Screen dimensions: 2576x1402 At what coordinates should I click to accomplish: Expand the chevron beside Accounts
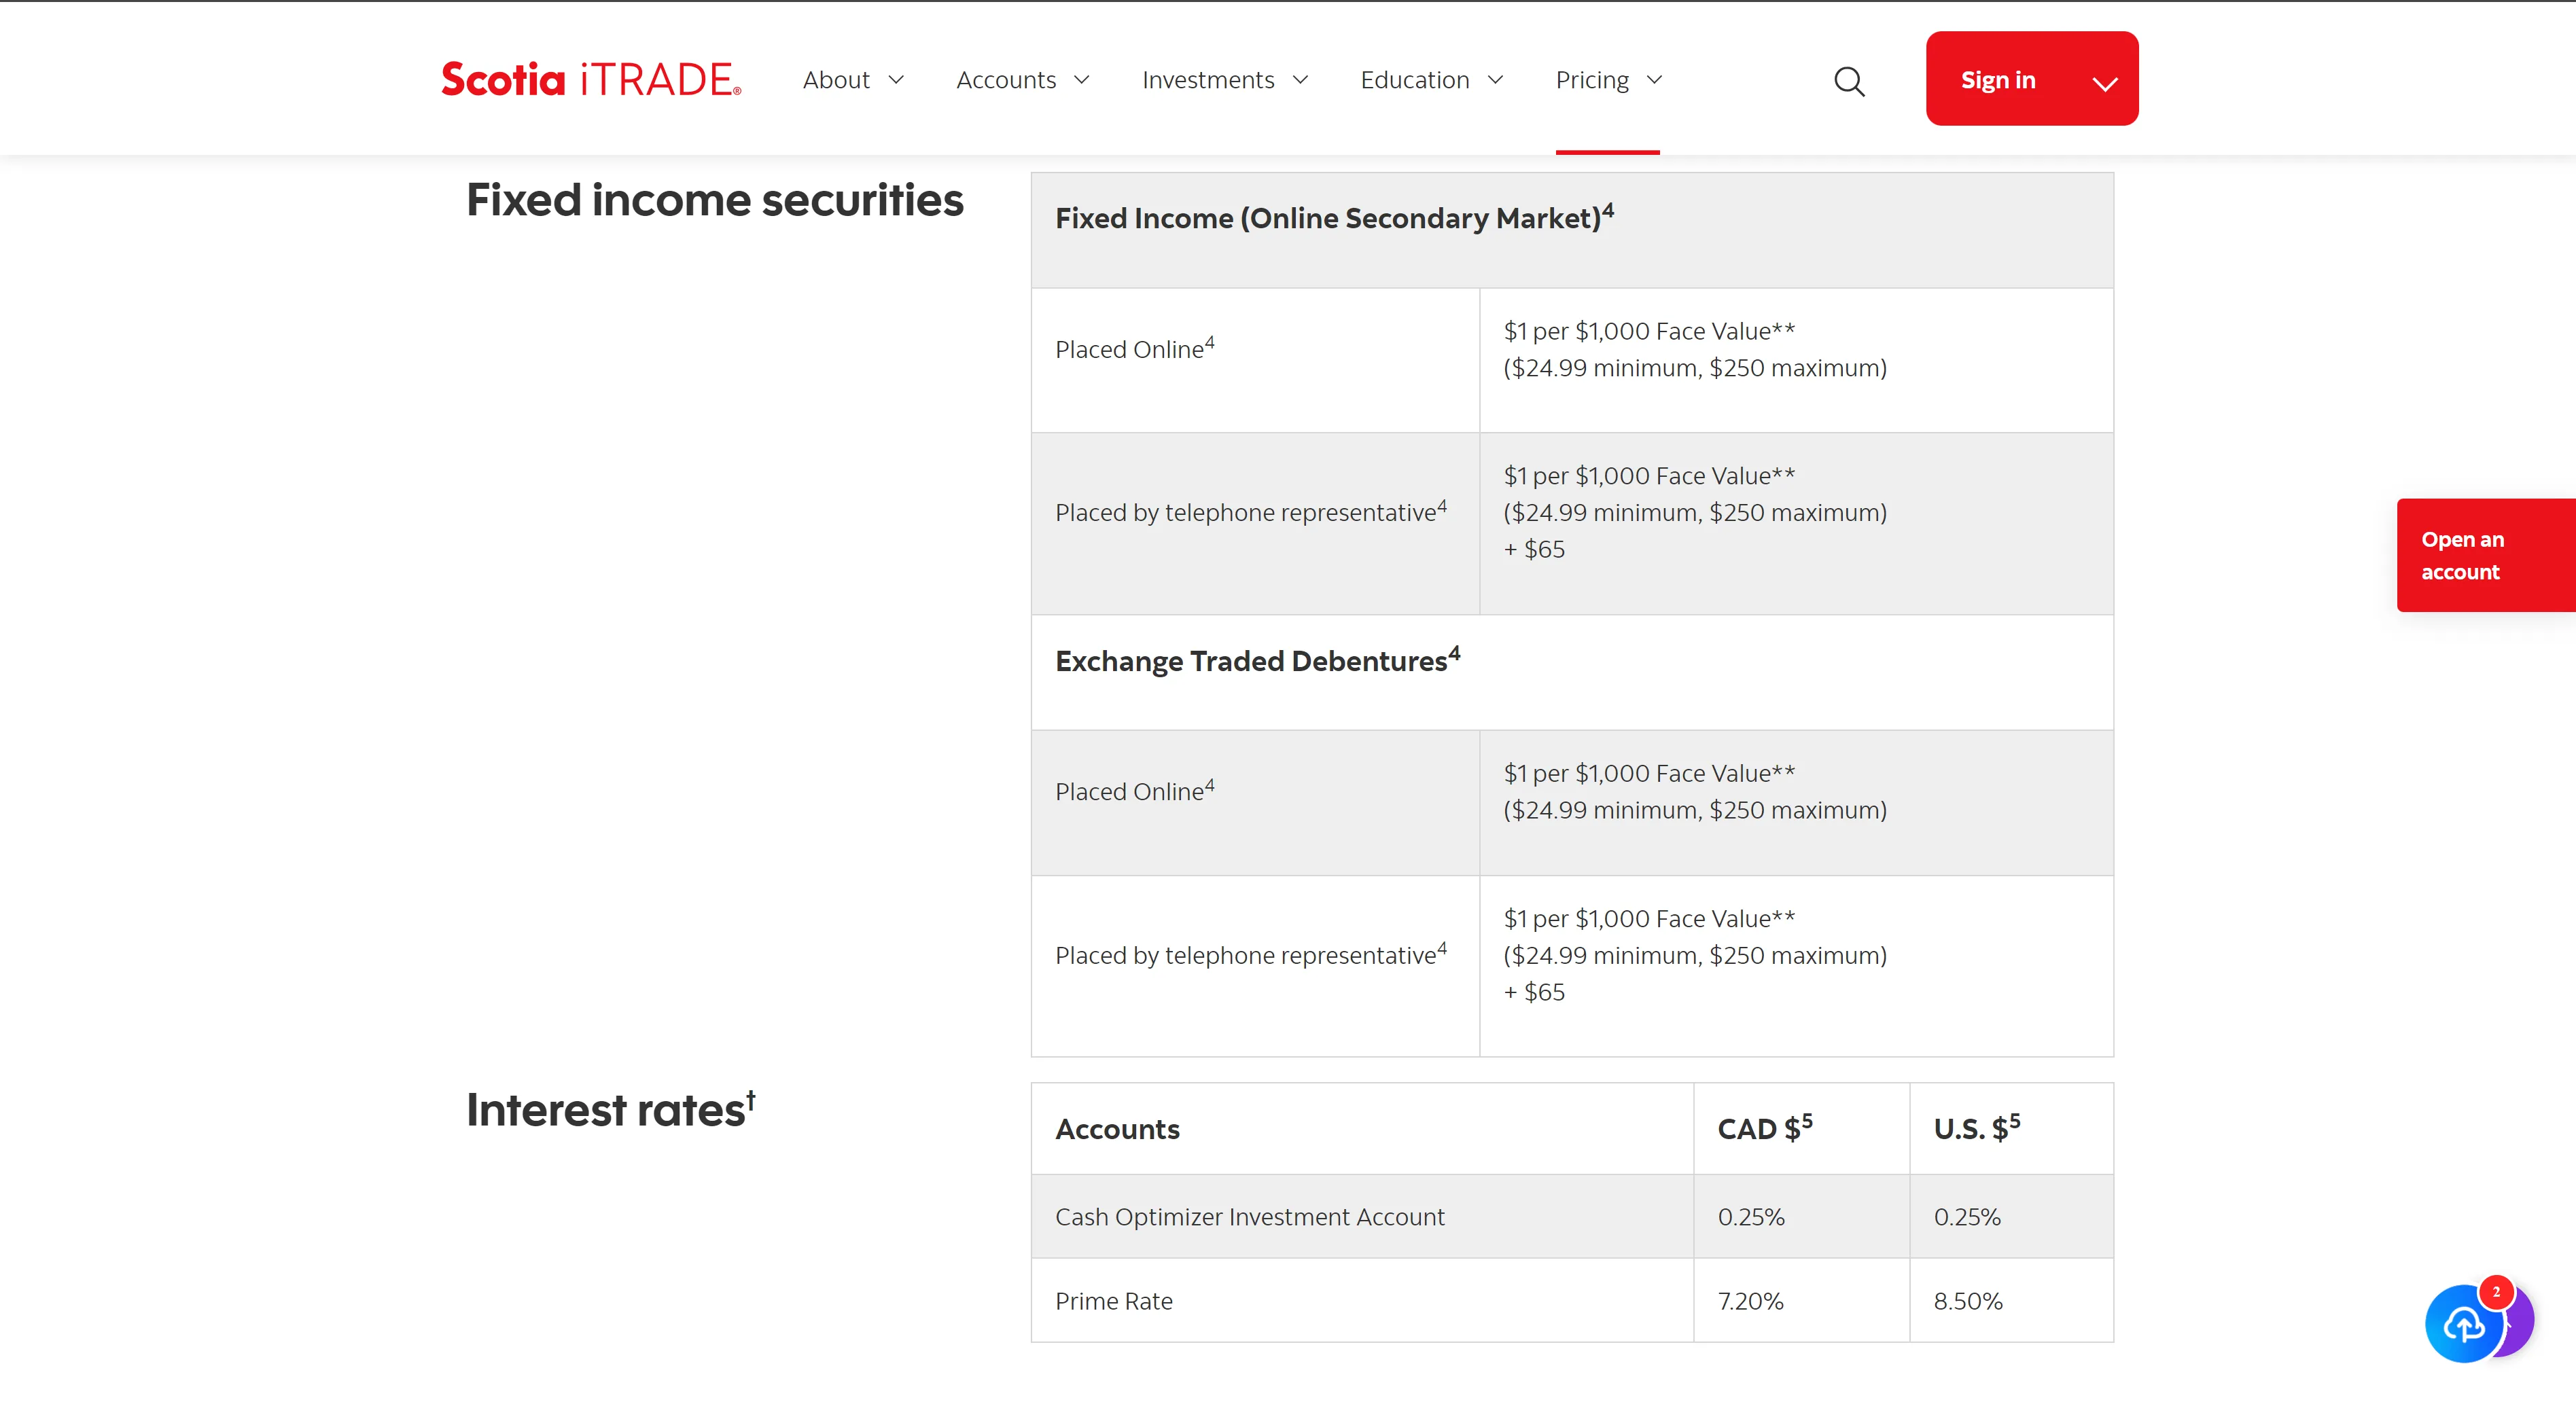1082,80
